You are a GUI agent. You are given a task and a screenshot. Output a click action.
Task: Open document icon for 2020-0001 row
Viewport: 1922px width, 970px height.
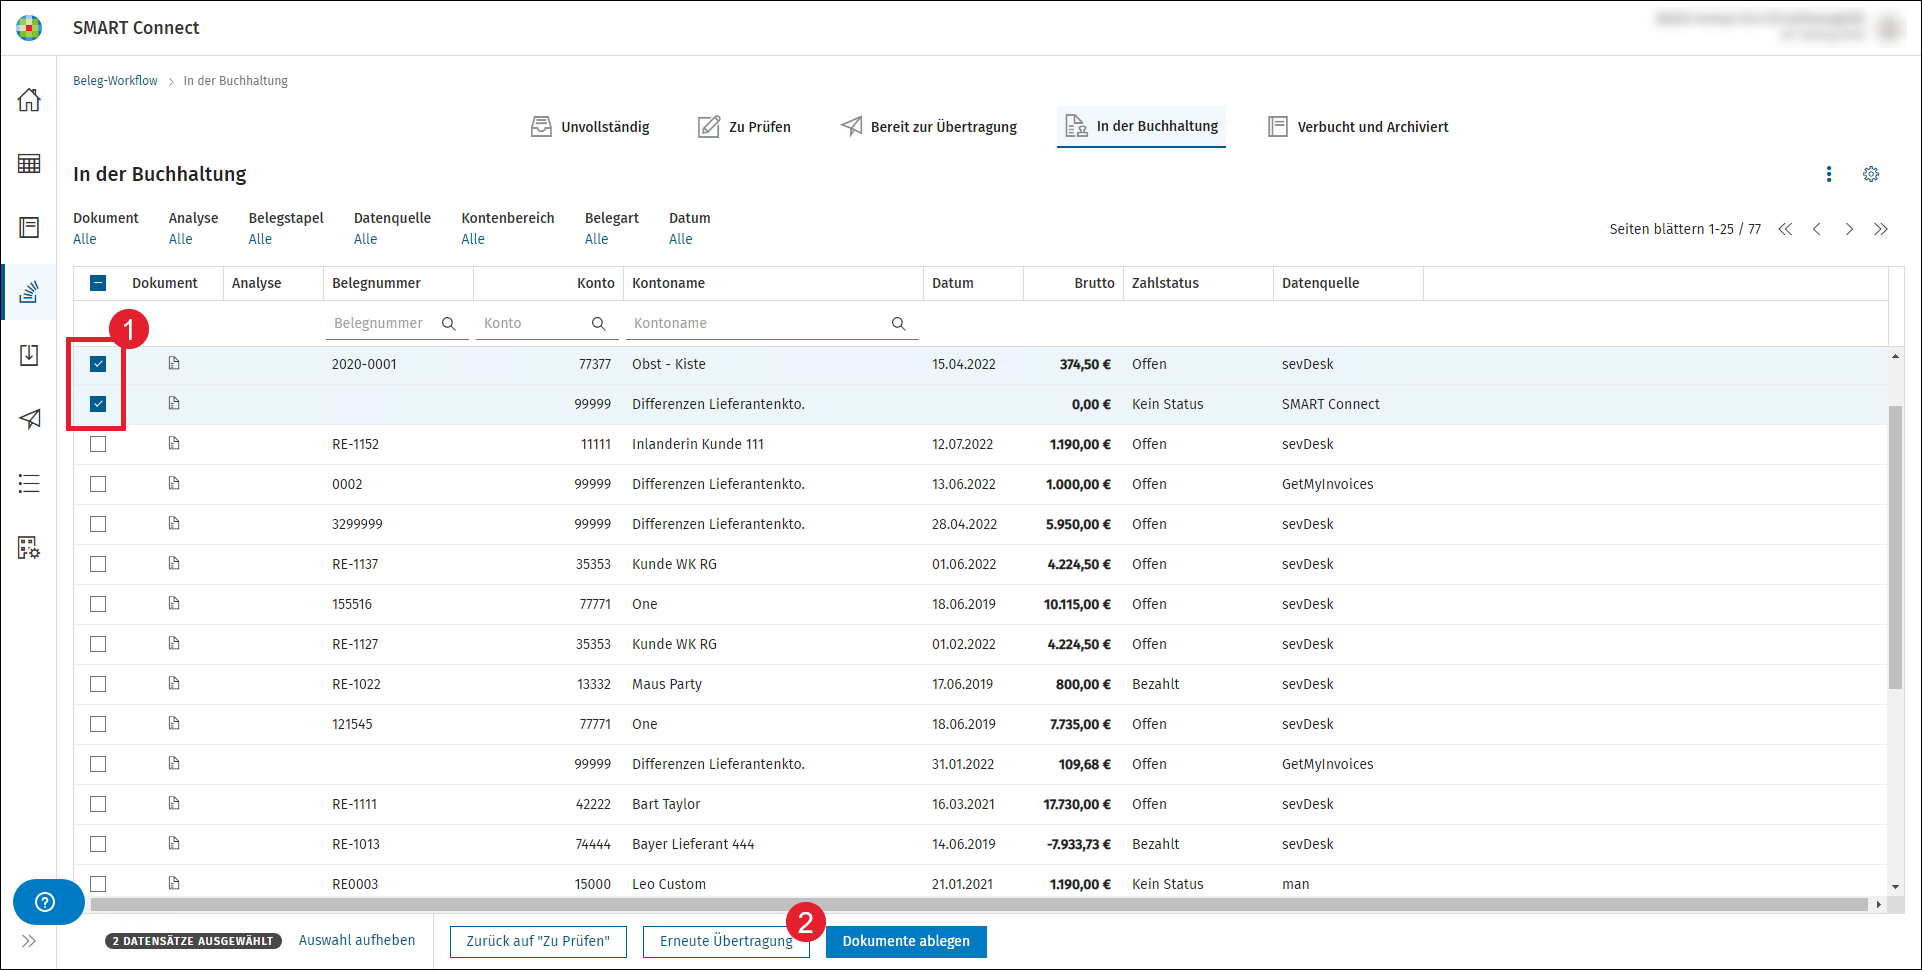pyautogui.click(x=174, y=363)
